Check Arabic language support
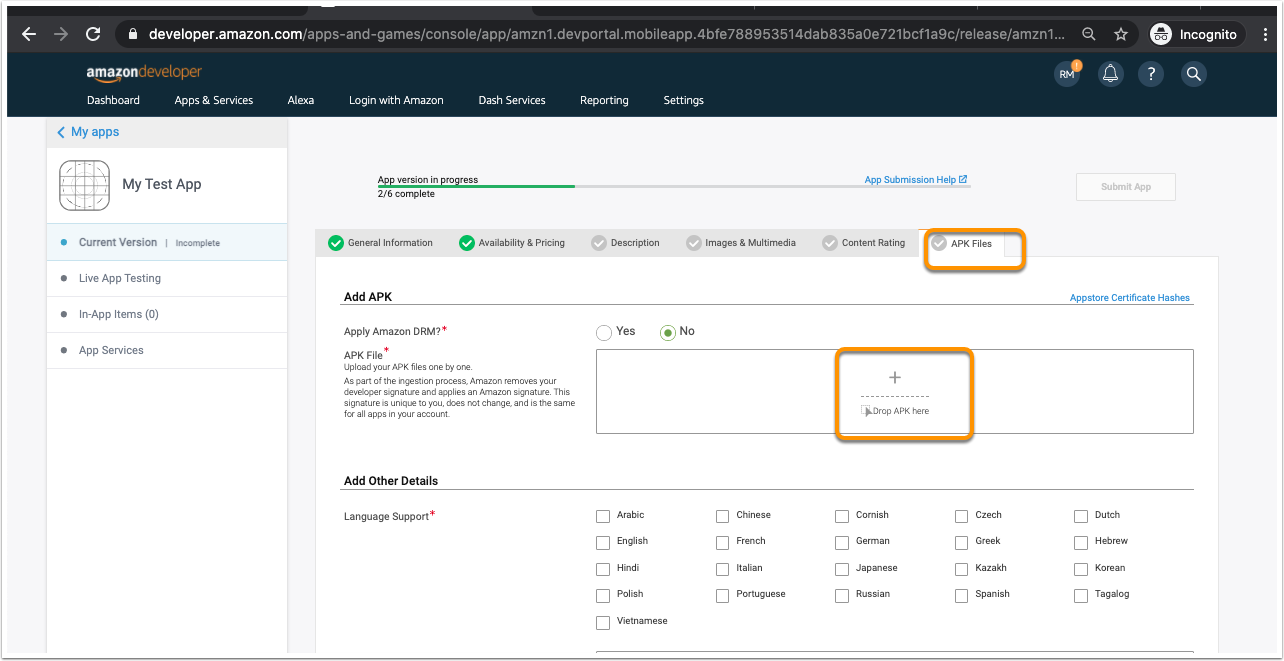 pos(603,516)
